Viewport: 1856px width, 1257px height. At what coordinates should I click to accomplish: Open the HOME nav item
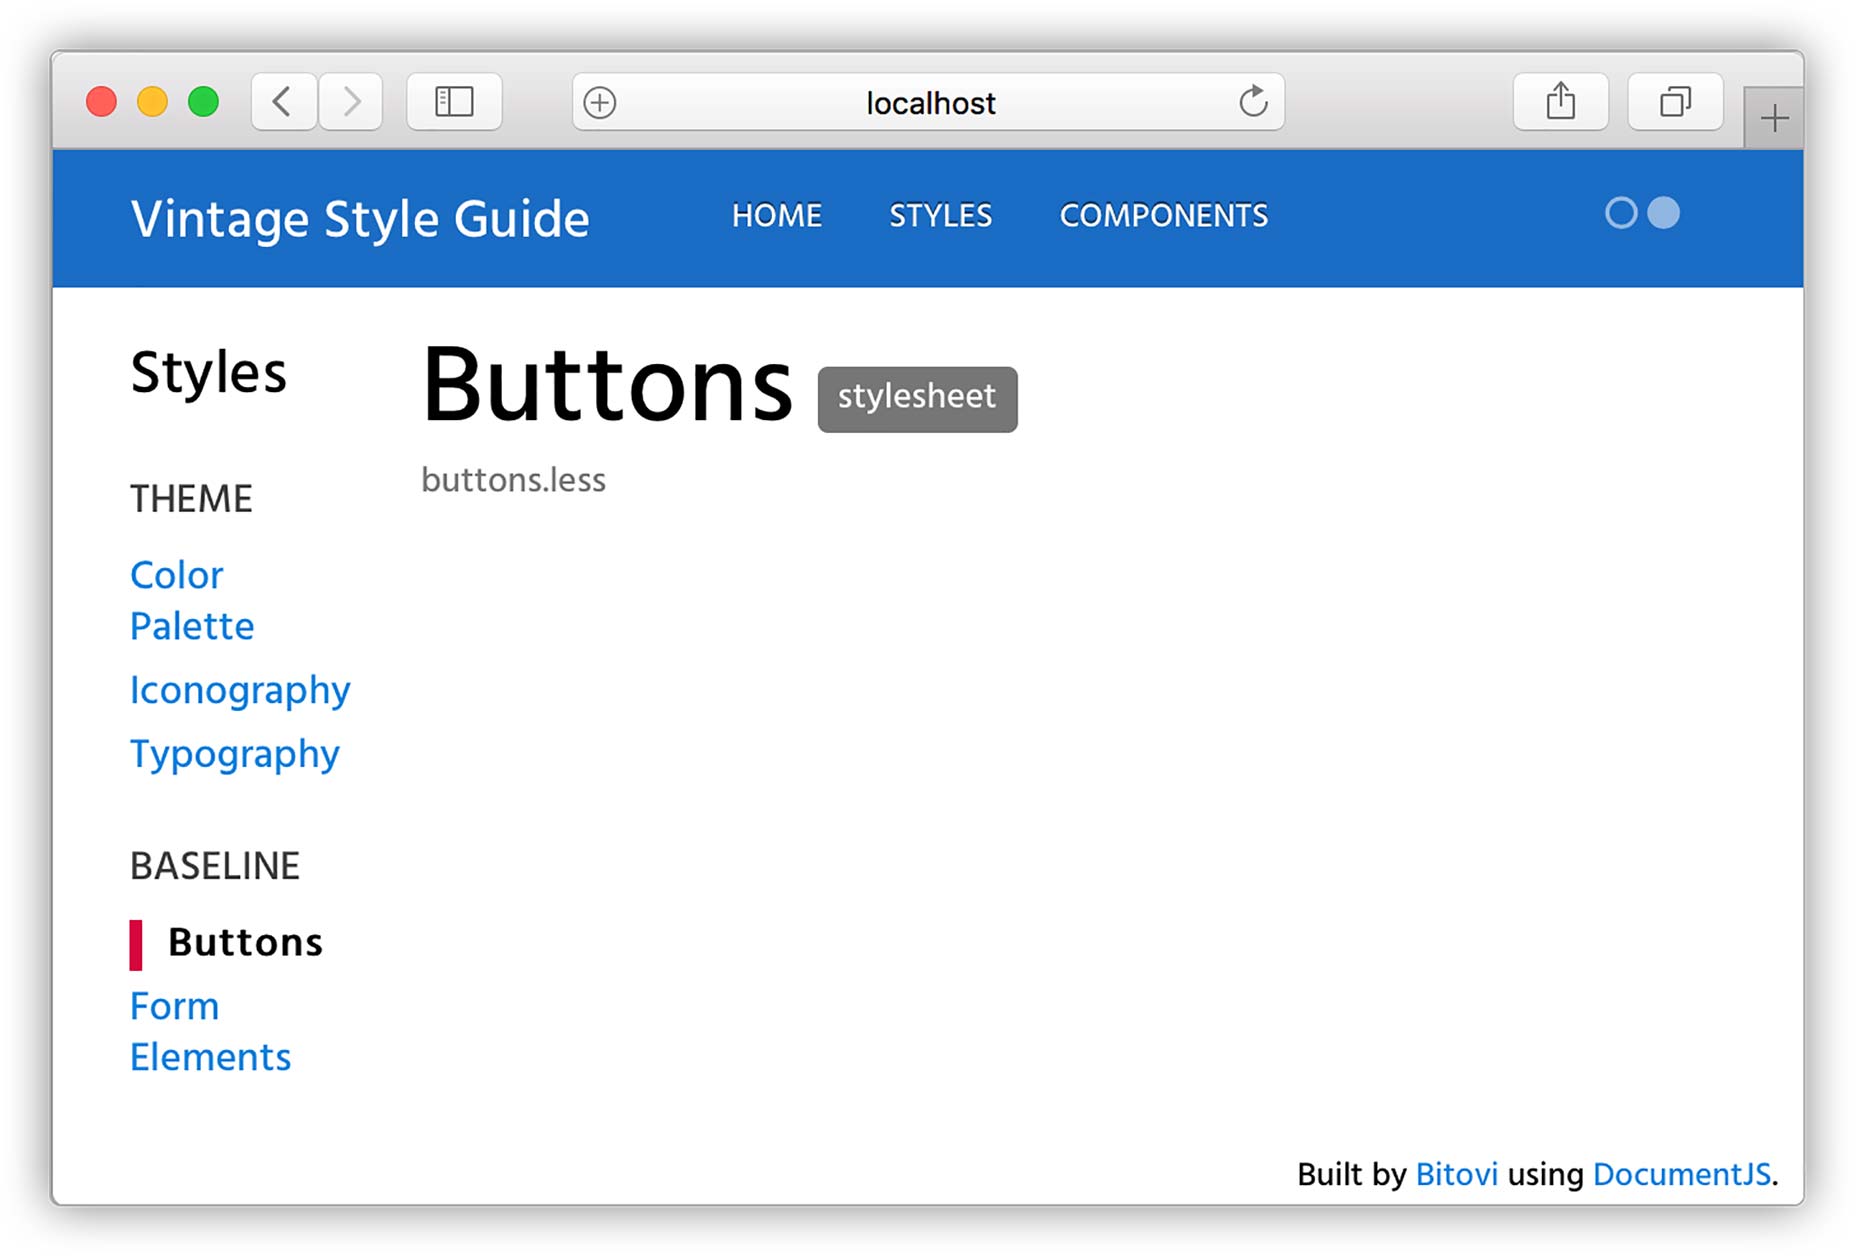tap(777, 215)
